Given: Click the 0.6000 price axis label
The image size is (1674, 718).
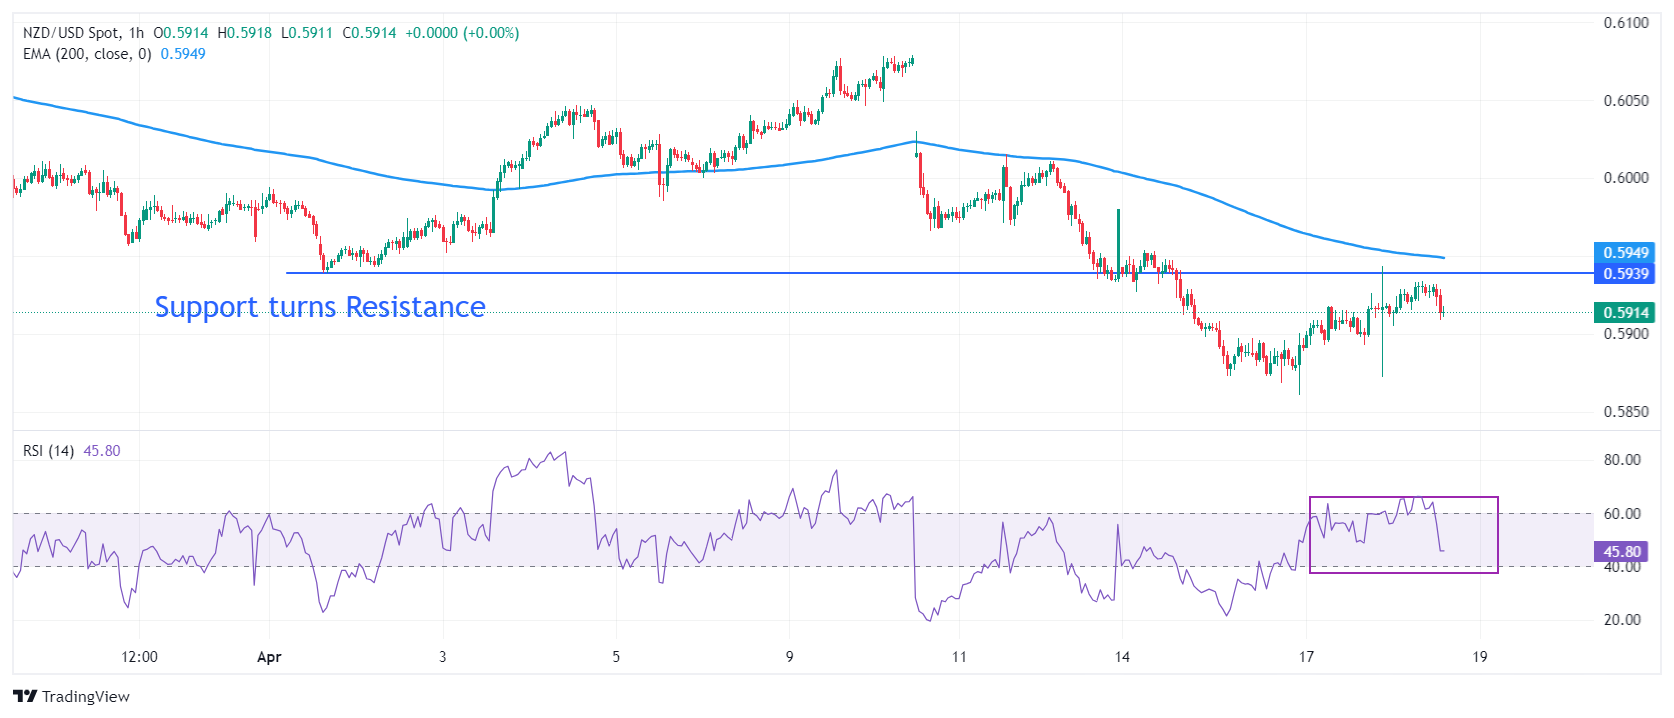Looking at the screenshot, I should [x=1625, y=178].
